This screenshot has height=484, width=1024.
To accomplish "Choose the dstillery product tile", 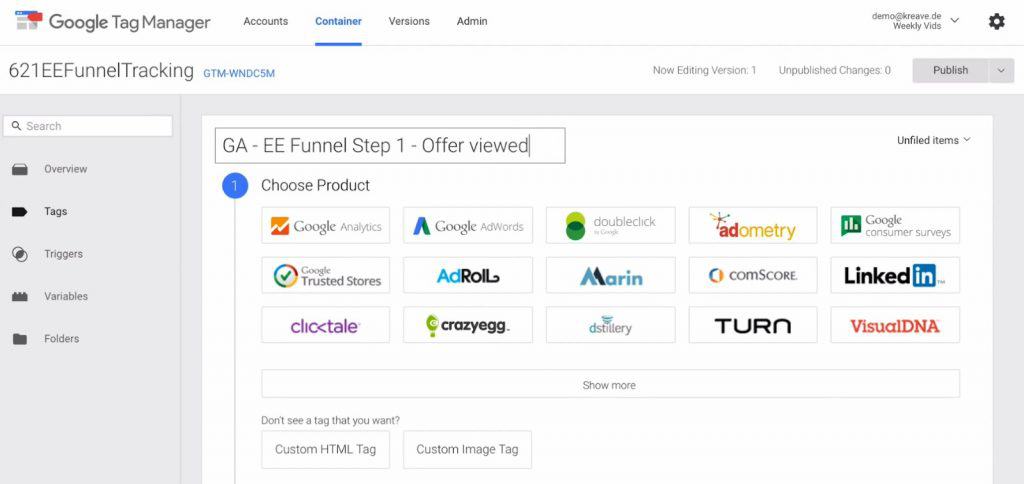I will pyautogui.click(x=611, y=325).
